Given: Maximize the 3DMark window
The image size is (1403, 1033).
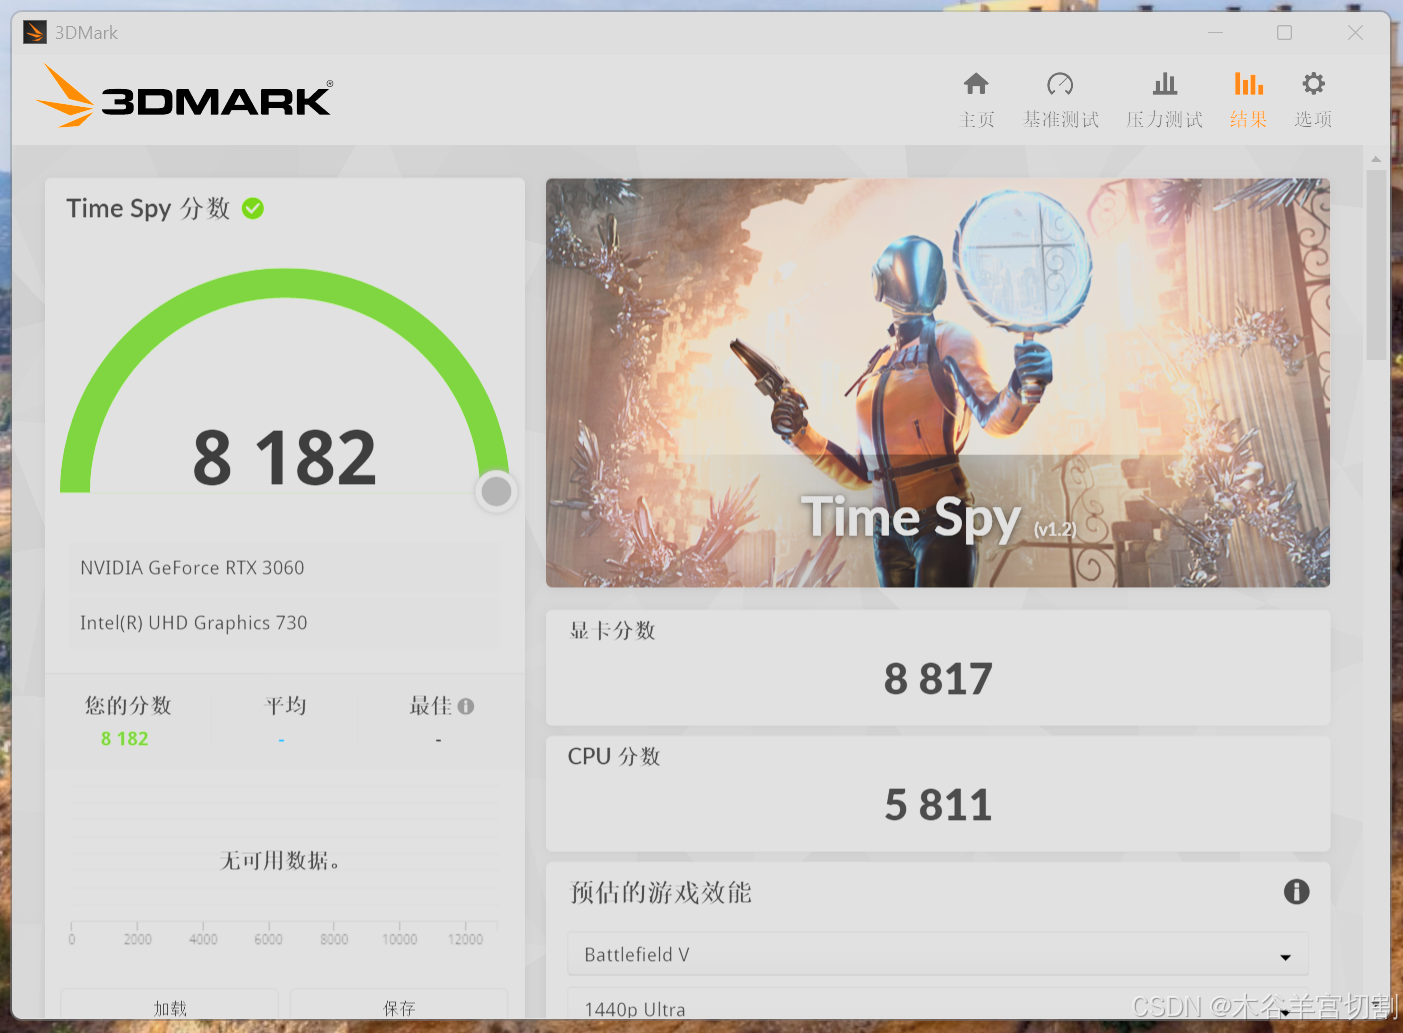Looking at the screenshot, I should coord(1285,33).
